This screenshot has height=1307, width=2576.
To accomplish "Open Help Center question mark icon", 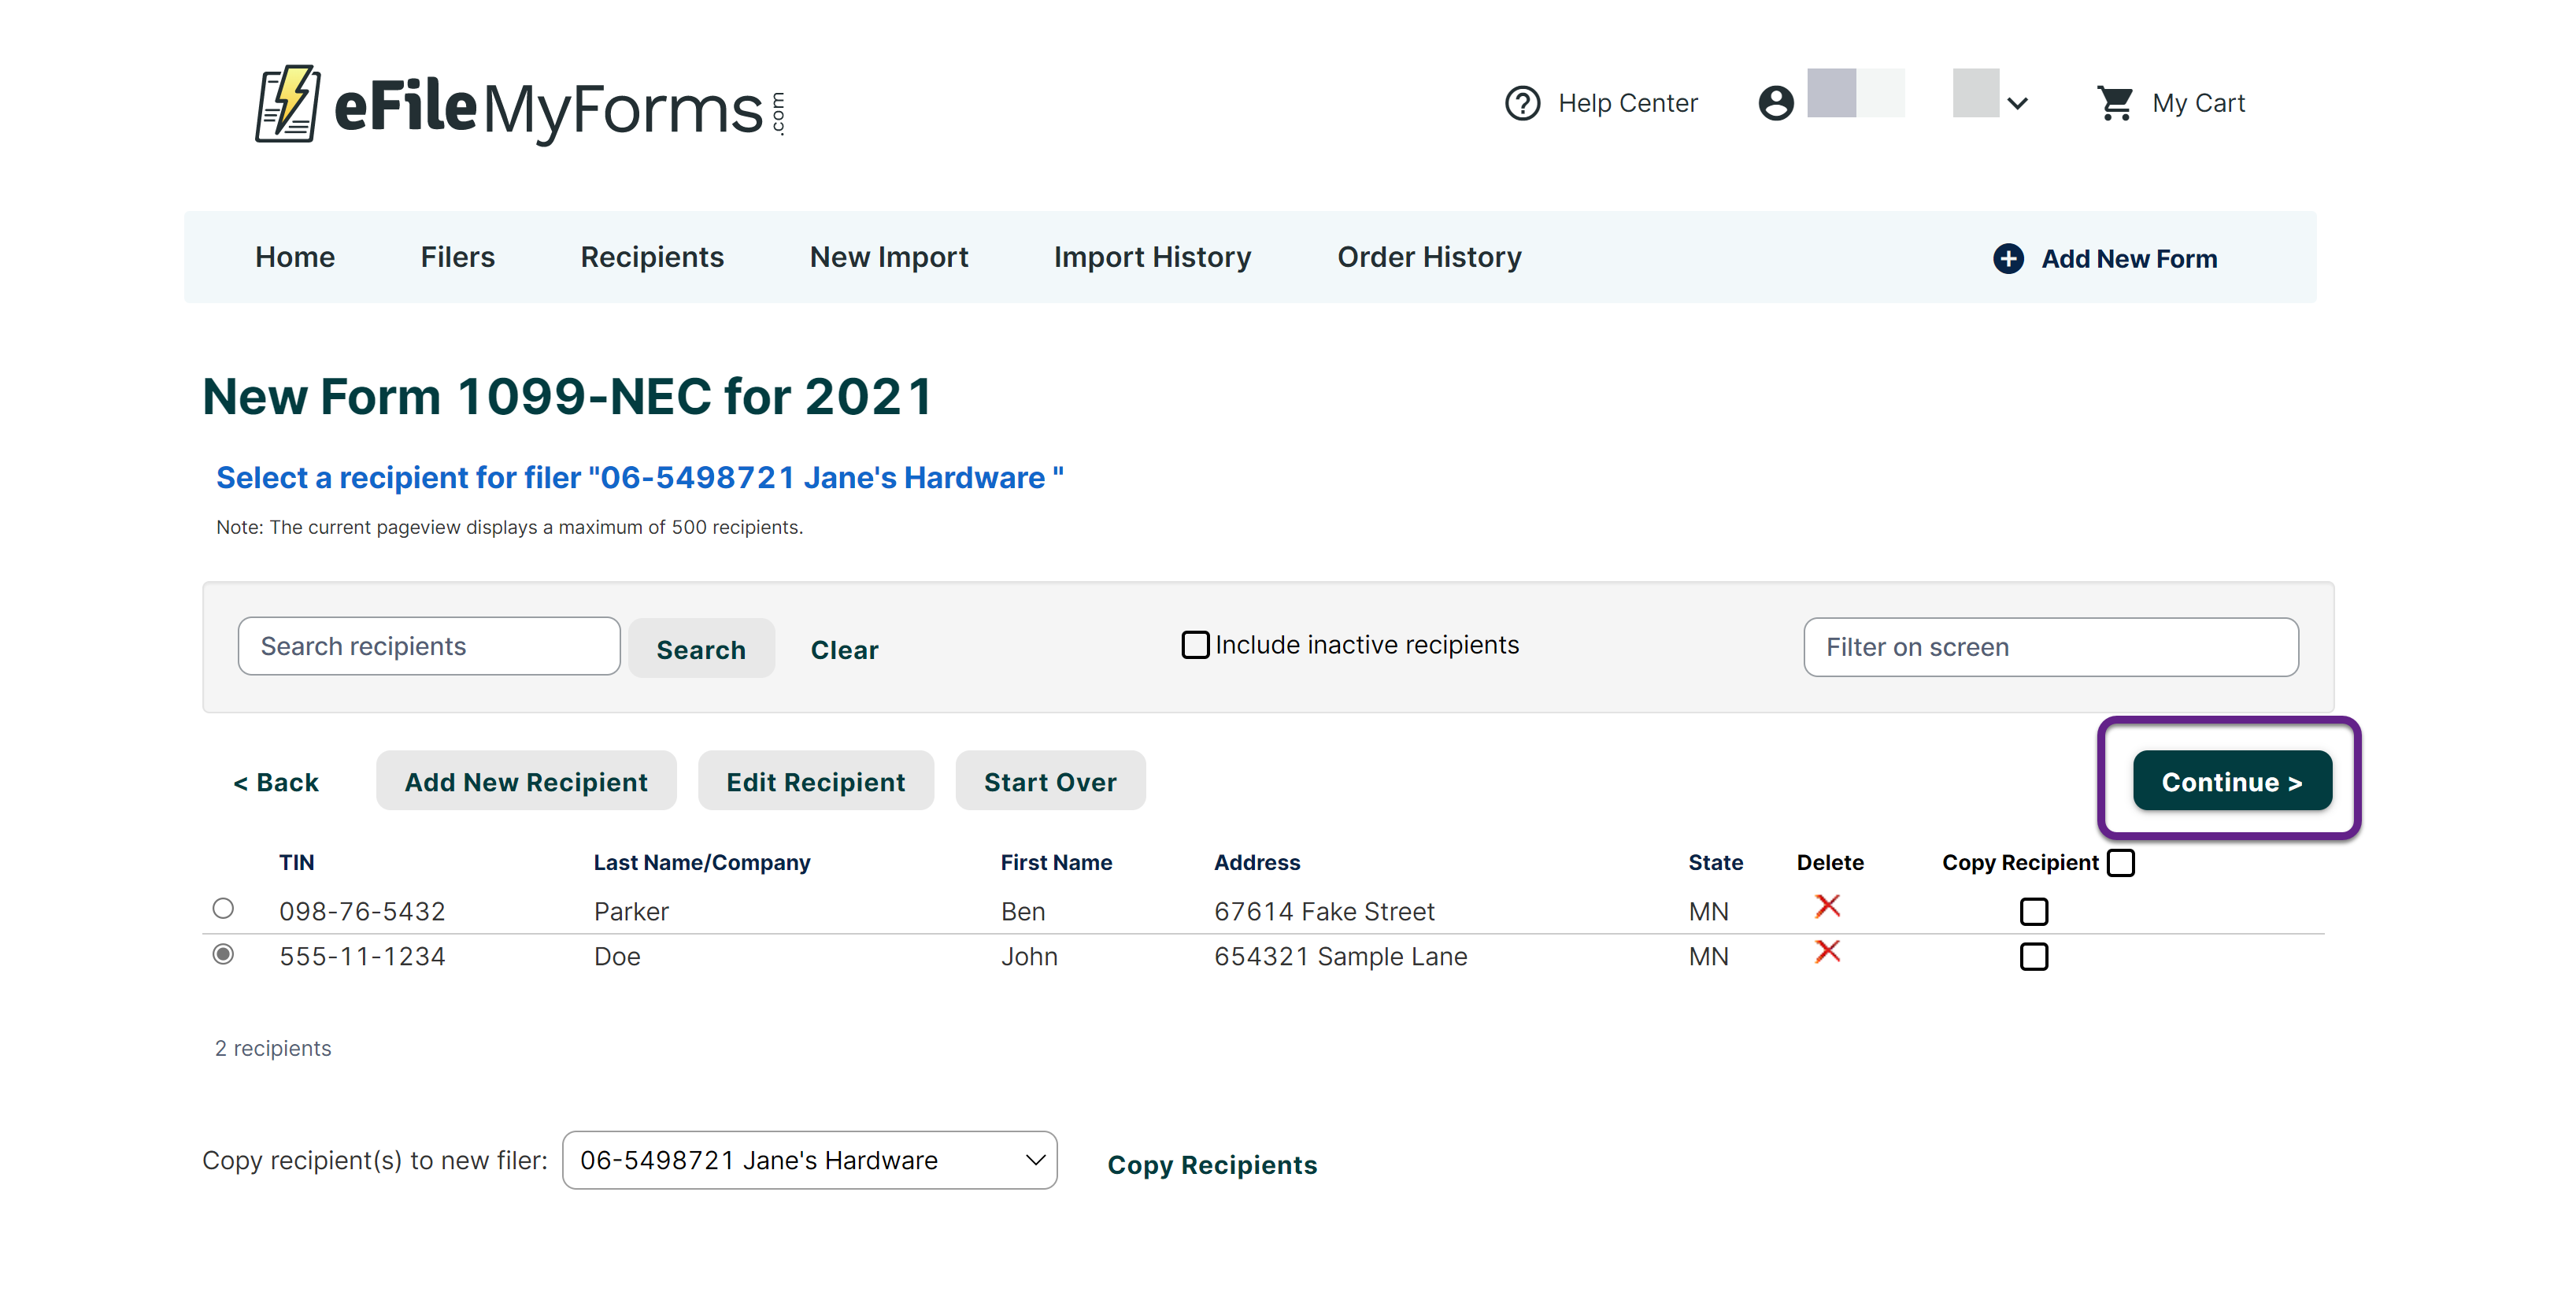I will [x=1522, y=103].
